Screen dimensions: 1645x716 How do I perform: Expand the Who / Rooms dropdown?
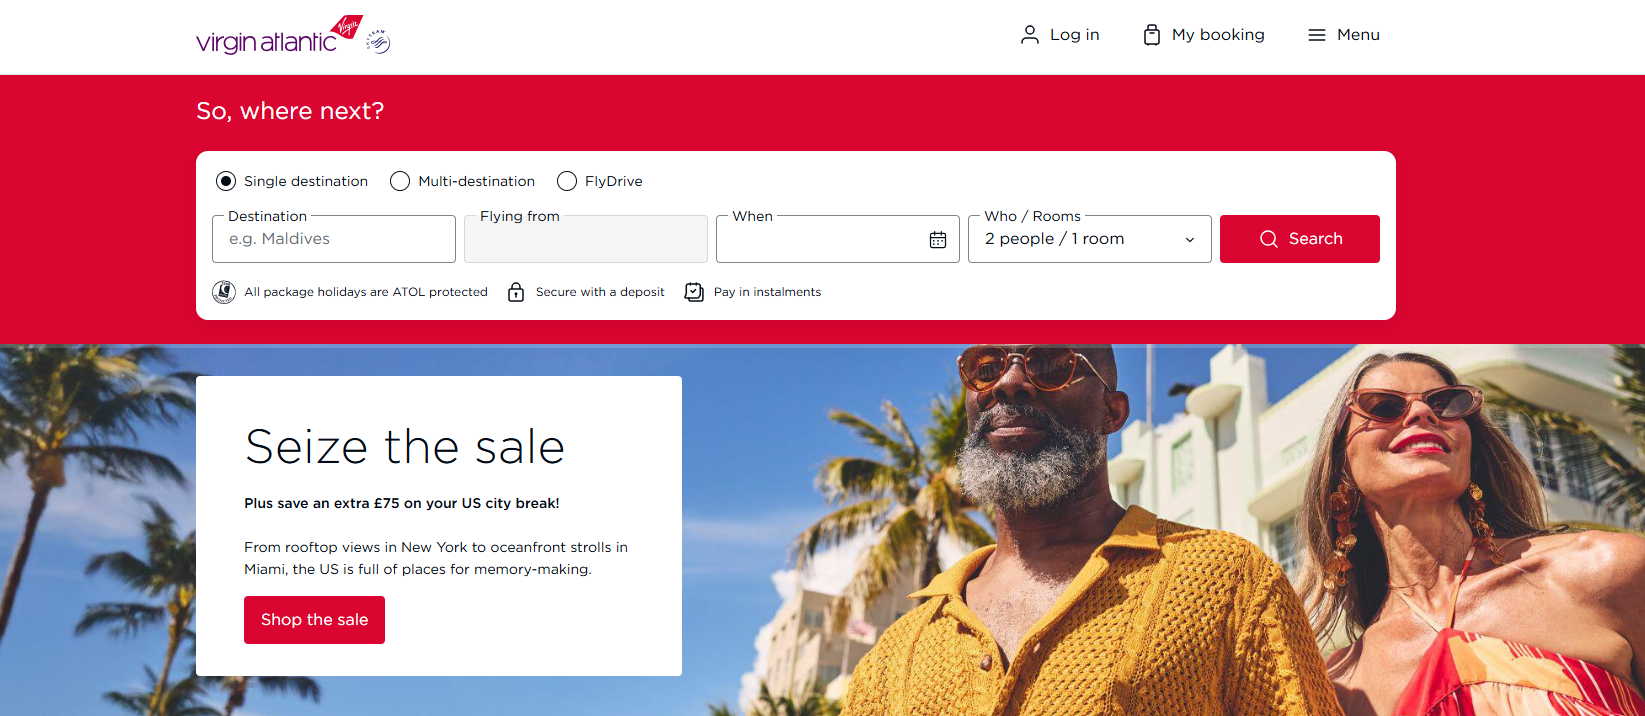(1090, 239)
